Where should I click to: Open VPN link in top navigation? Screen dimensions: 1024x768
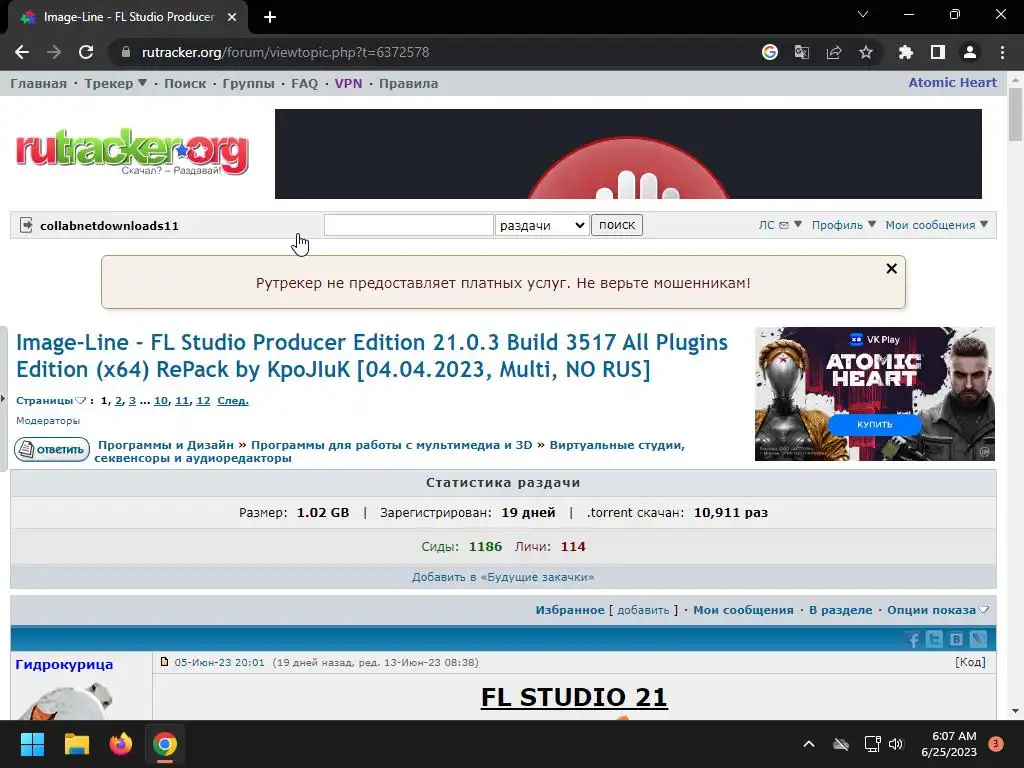click(348, 84)
